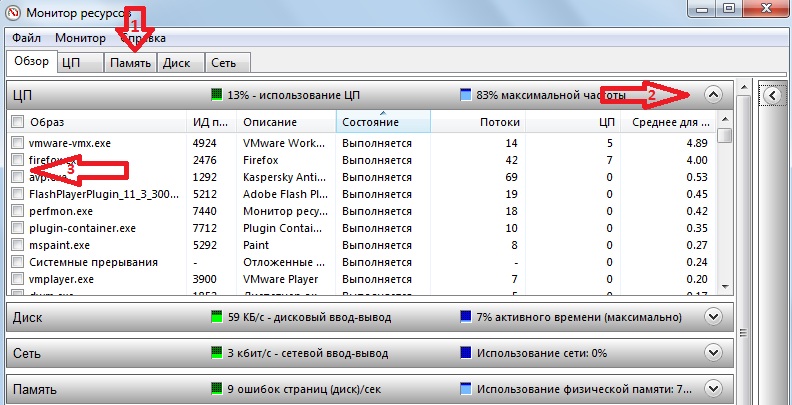792x405 pixels.
Task: Click the '59 КБ/с - дисковый ввод-вывод' text
Action: pos(309,318)
